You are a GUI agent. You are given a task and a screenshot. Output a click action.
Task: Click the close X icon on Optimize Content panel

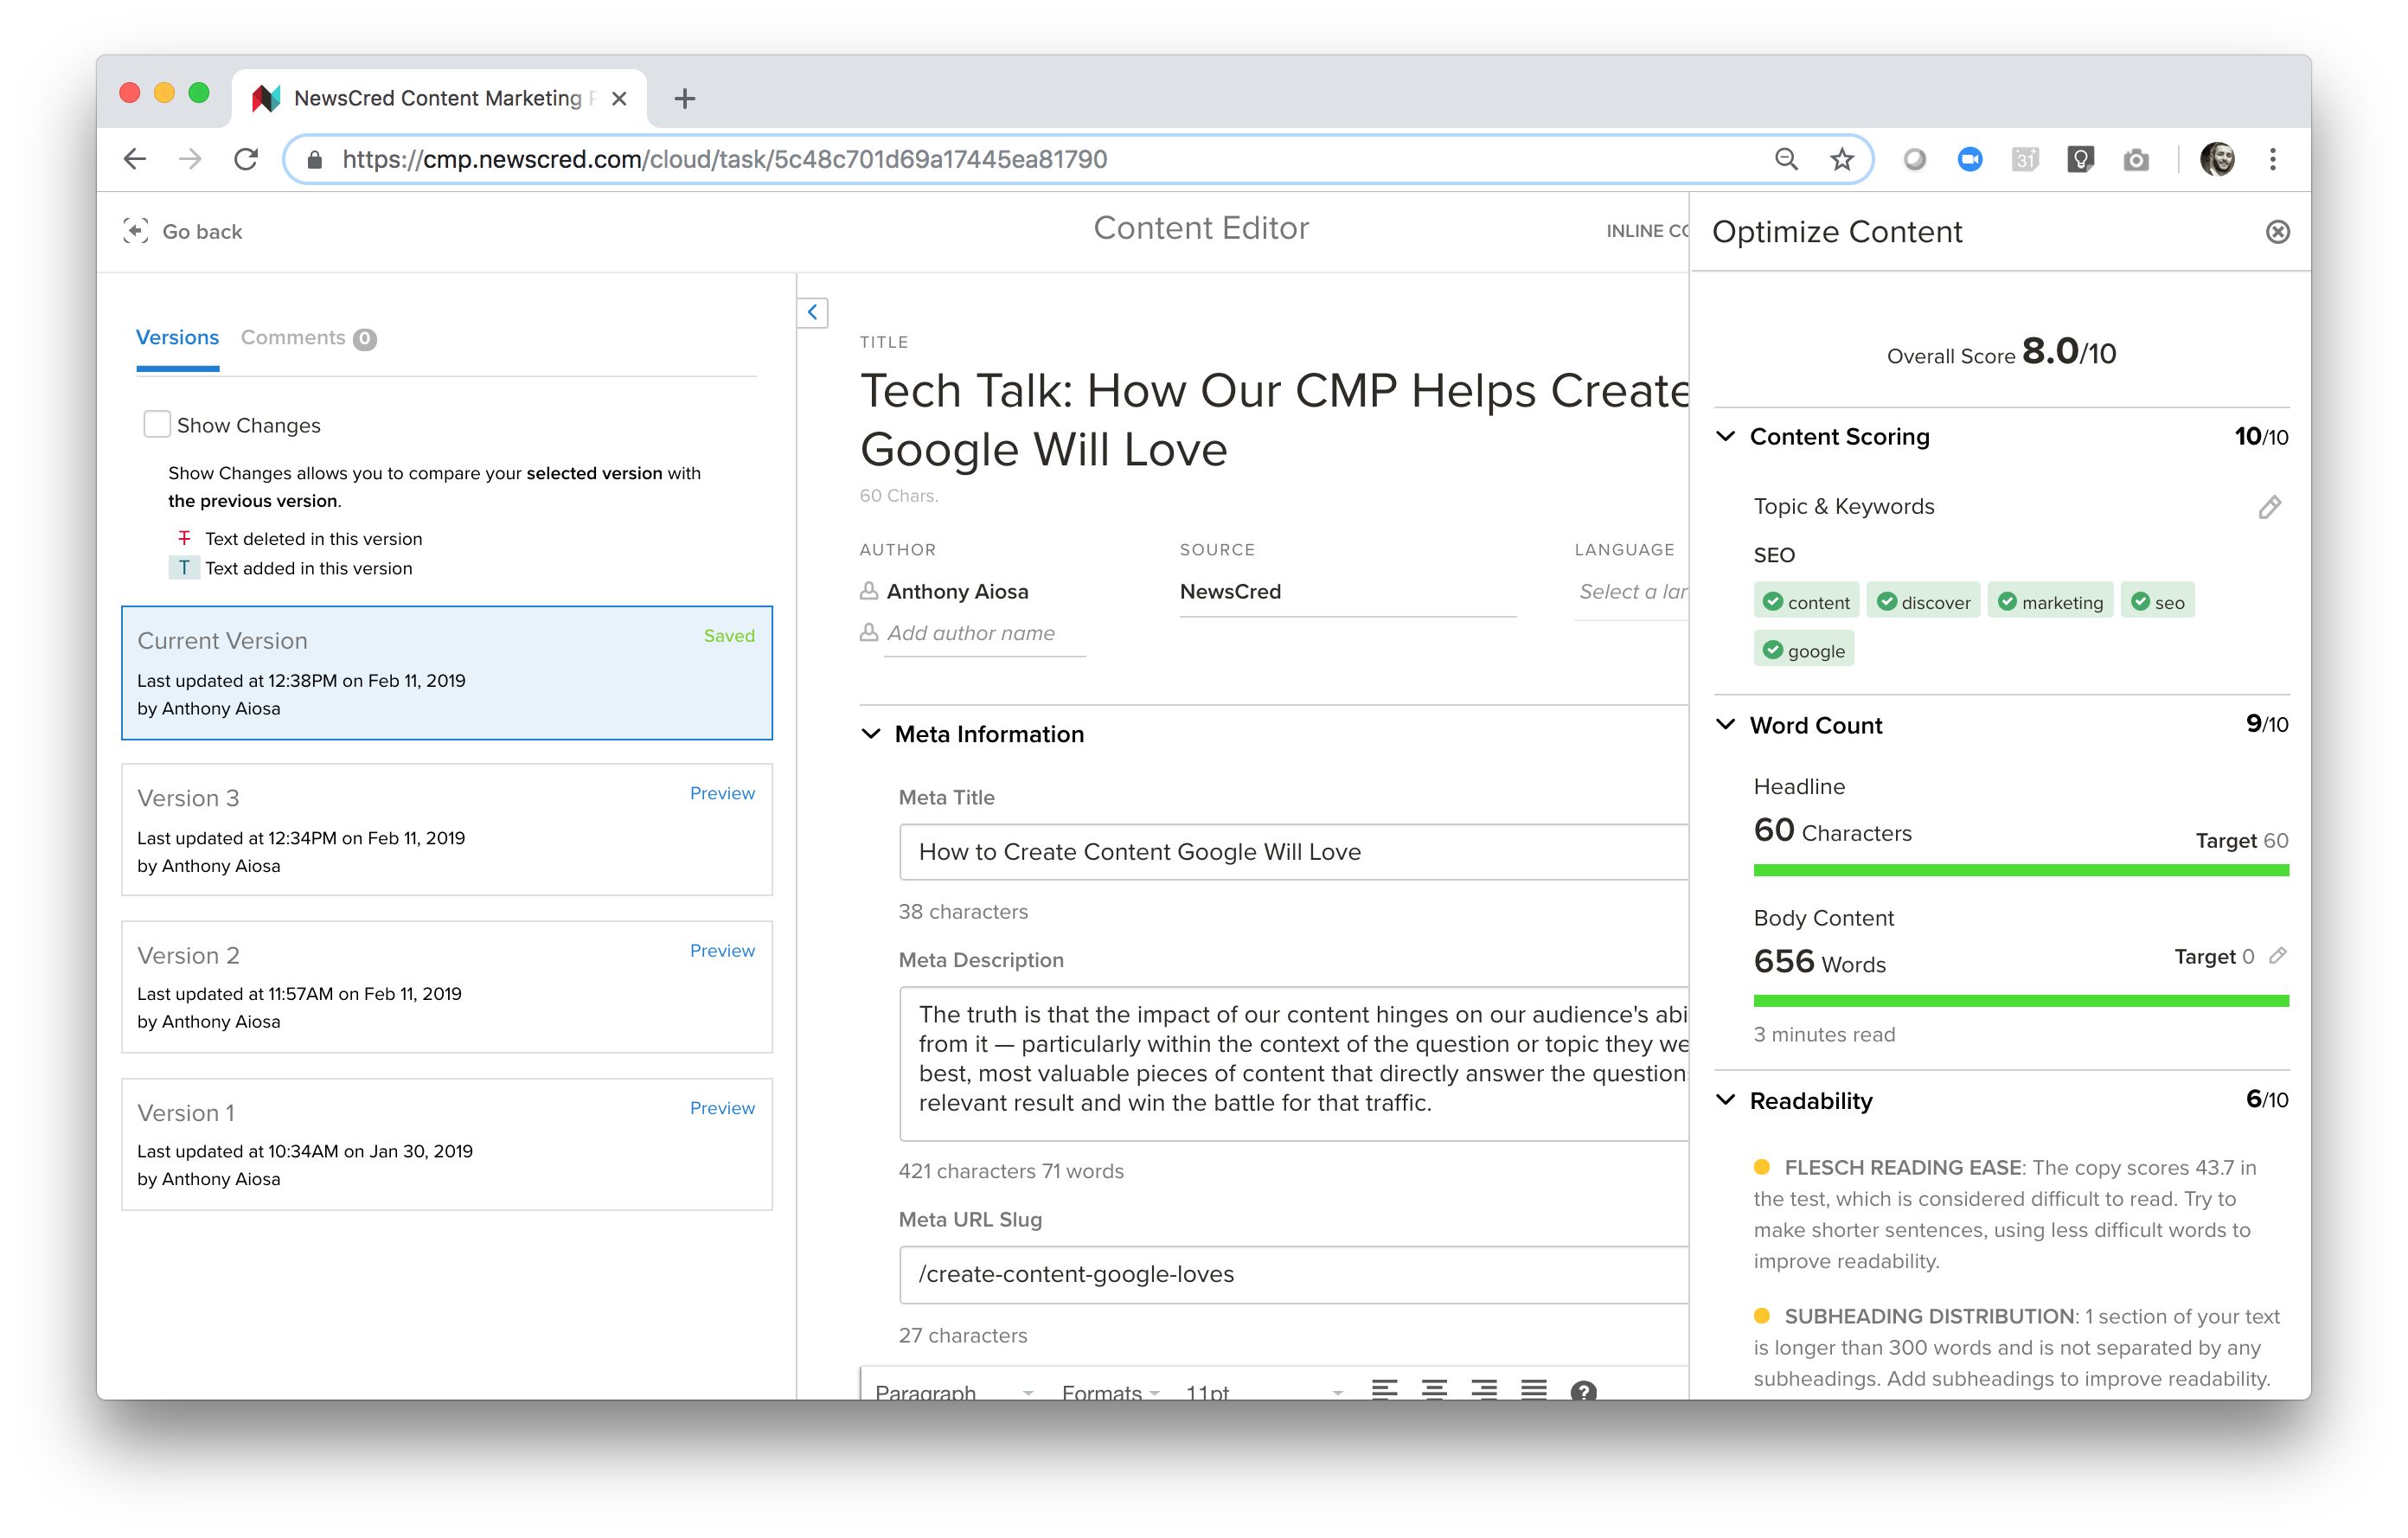(2278, 232)
